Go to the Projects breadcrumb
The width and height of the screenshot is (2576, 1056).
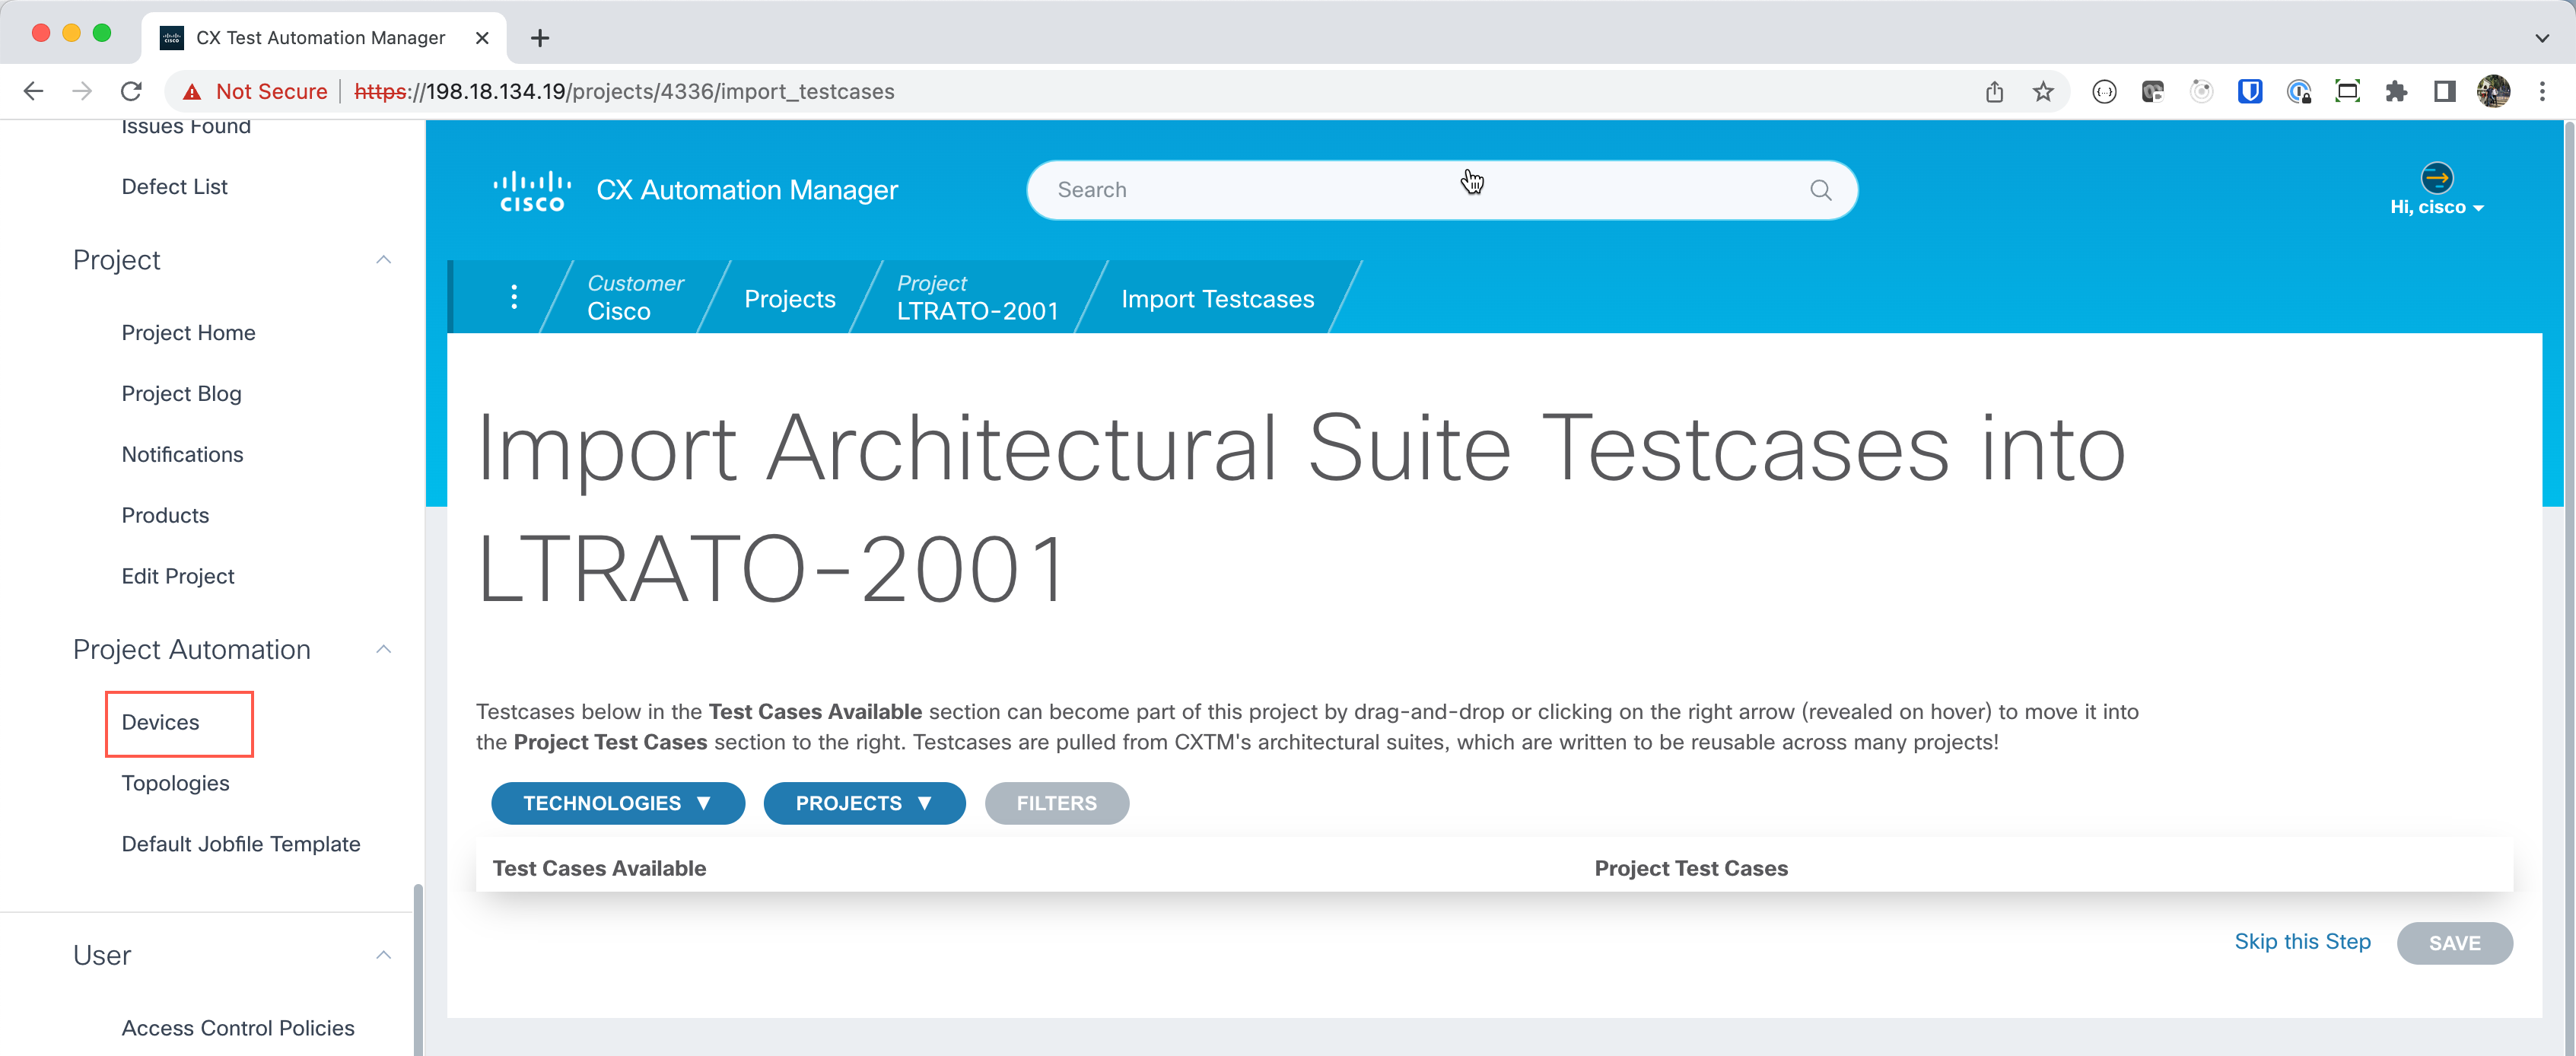click(789, 299)
